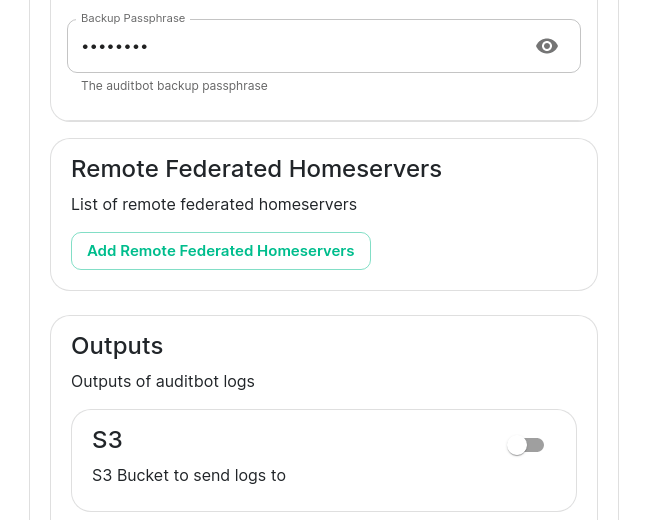648x520 pixels.
Task: Enable the S3 output toggle
Action: (525, 445)
